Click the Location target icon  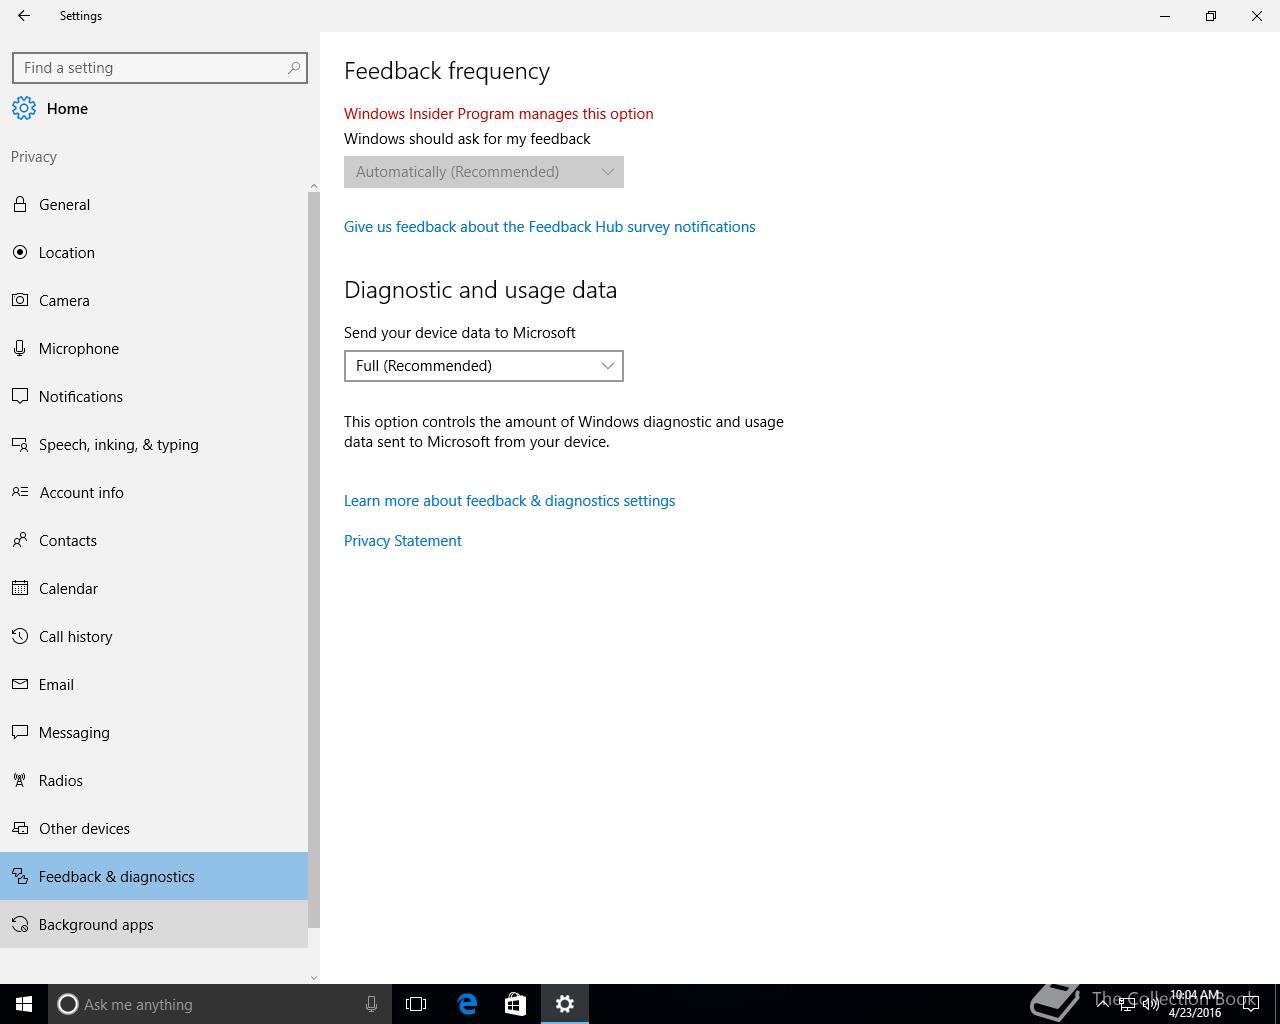(x=20, y=252)
